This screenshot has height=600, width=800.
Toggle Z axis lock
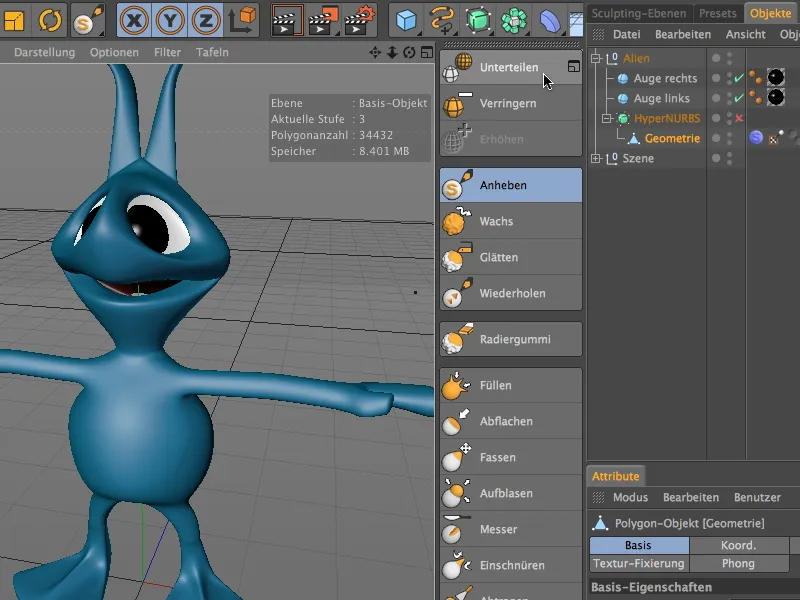point(205,20)
